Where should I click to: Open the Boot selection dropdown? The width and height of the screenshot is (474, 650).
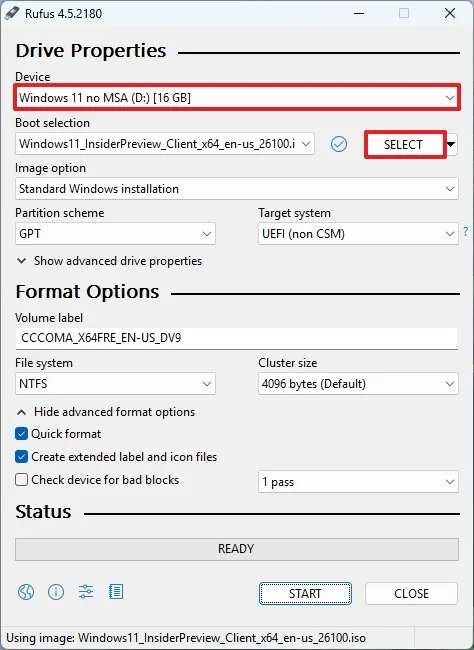(165, 144)
